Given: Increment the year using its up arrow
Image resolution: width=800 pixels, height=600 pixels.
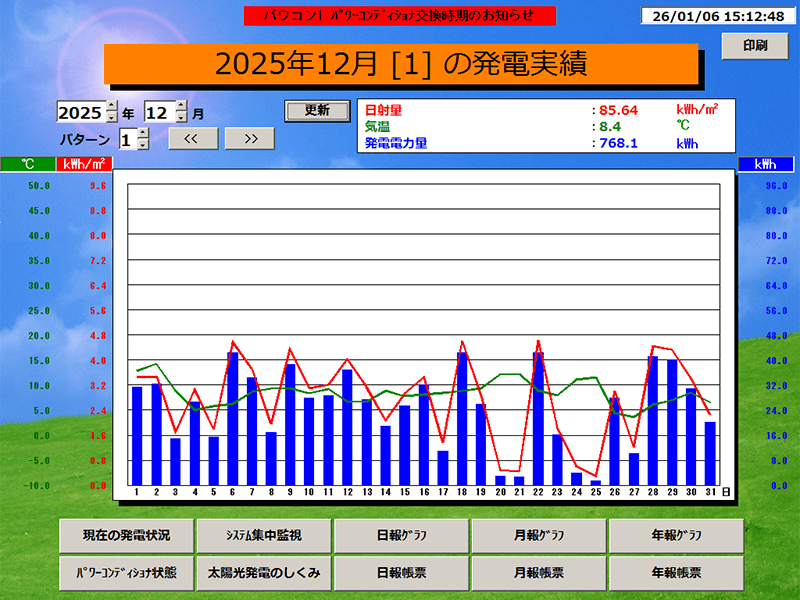Looking at the screenshot, I should (x=111, y=107).
